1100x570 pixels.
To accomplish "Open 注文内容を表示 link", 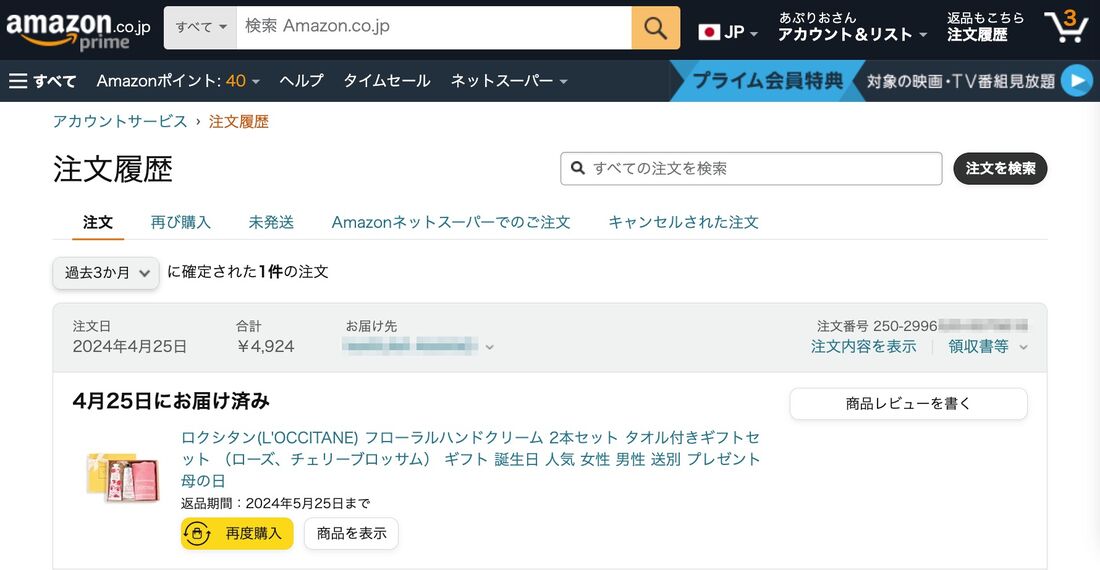I will pos(864,346).
